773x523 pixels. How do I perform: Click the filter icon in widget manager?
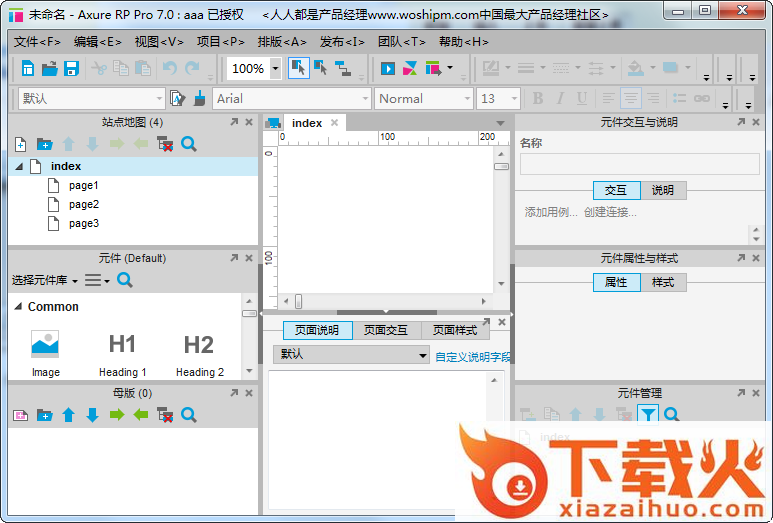click(x=648, y=415)
